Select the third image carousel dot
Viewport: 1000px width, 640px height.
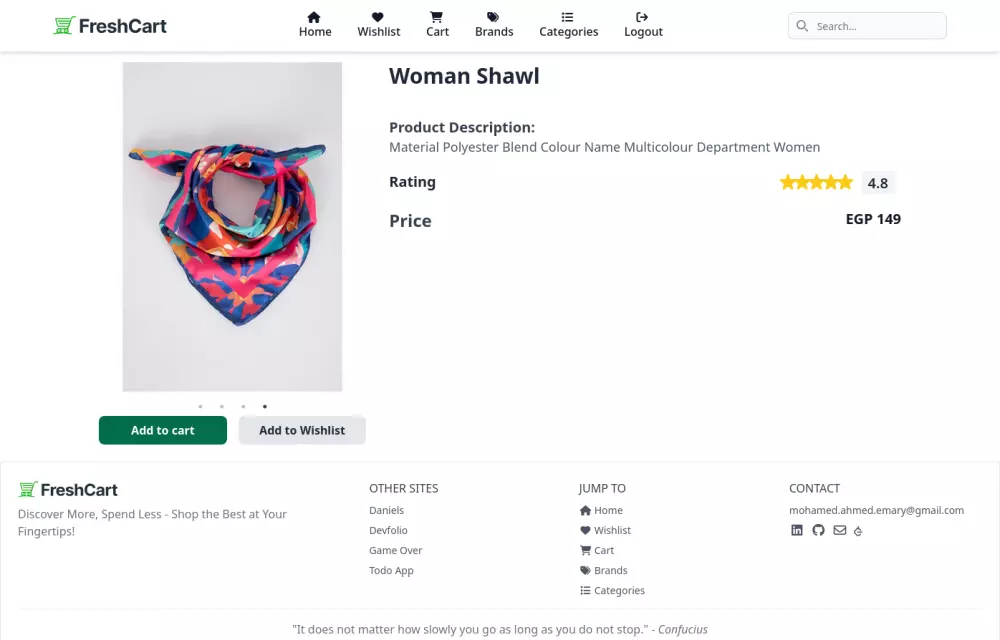click(243, 406)
